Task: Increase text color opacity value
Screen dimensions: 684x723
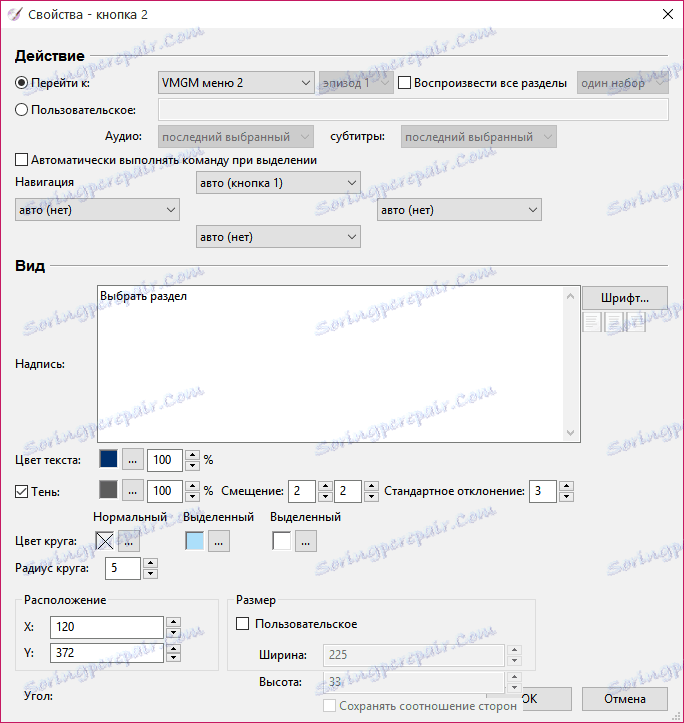Action: click(192, 455)
